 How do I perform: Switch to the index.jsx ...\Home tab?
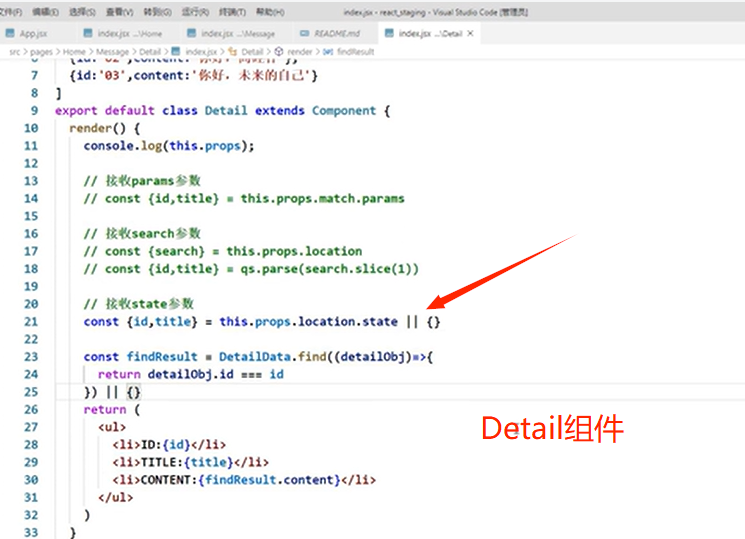click(x=130, y=34)
